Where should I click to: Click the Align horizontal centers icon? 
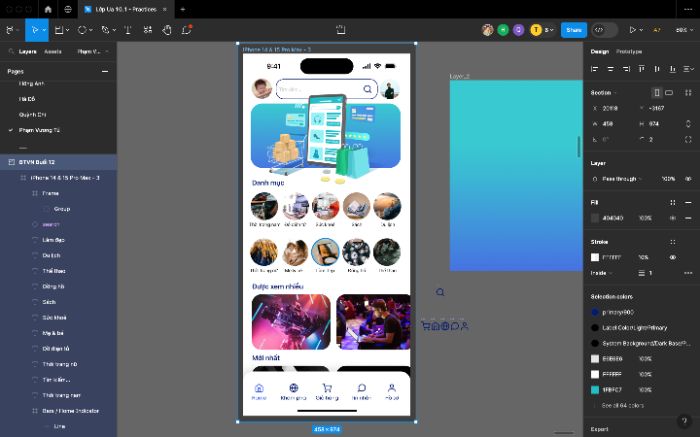[610, 69]
